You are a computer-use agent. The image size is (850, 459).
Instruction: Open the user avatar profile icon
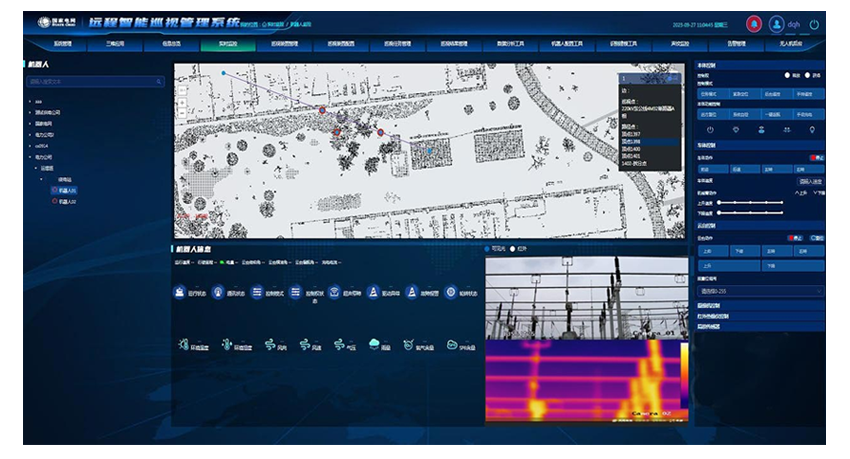point(775,24)
